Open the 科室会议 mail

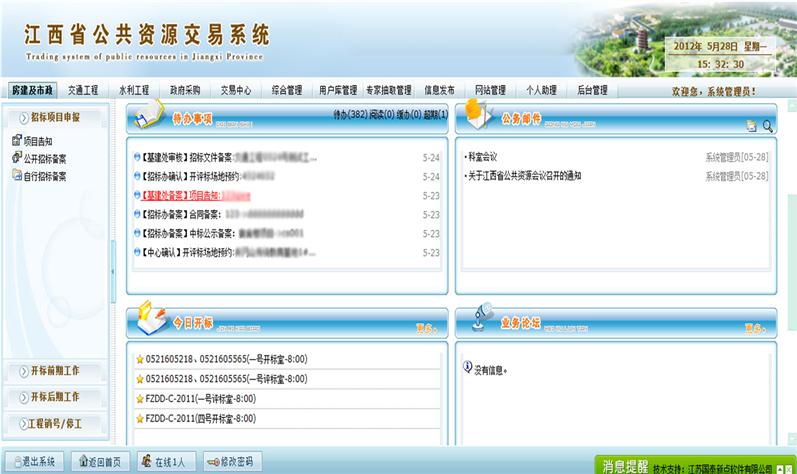click(482, 157)
